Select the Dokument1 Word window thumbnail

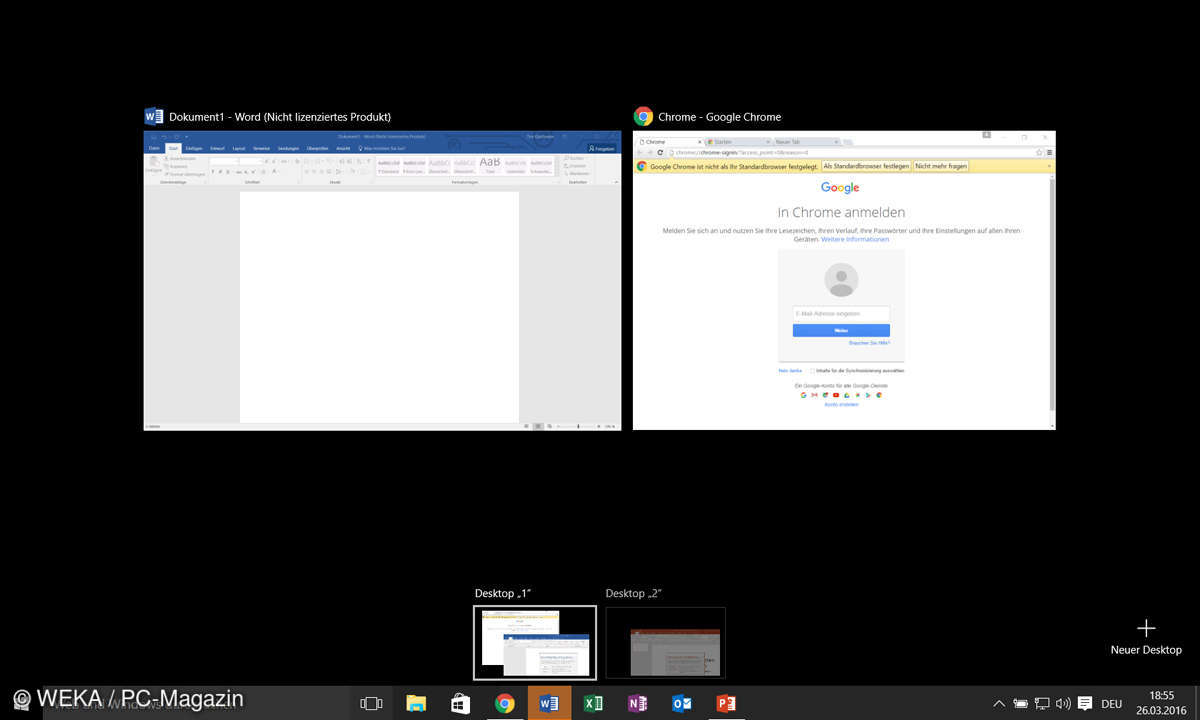coord(382,280)
